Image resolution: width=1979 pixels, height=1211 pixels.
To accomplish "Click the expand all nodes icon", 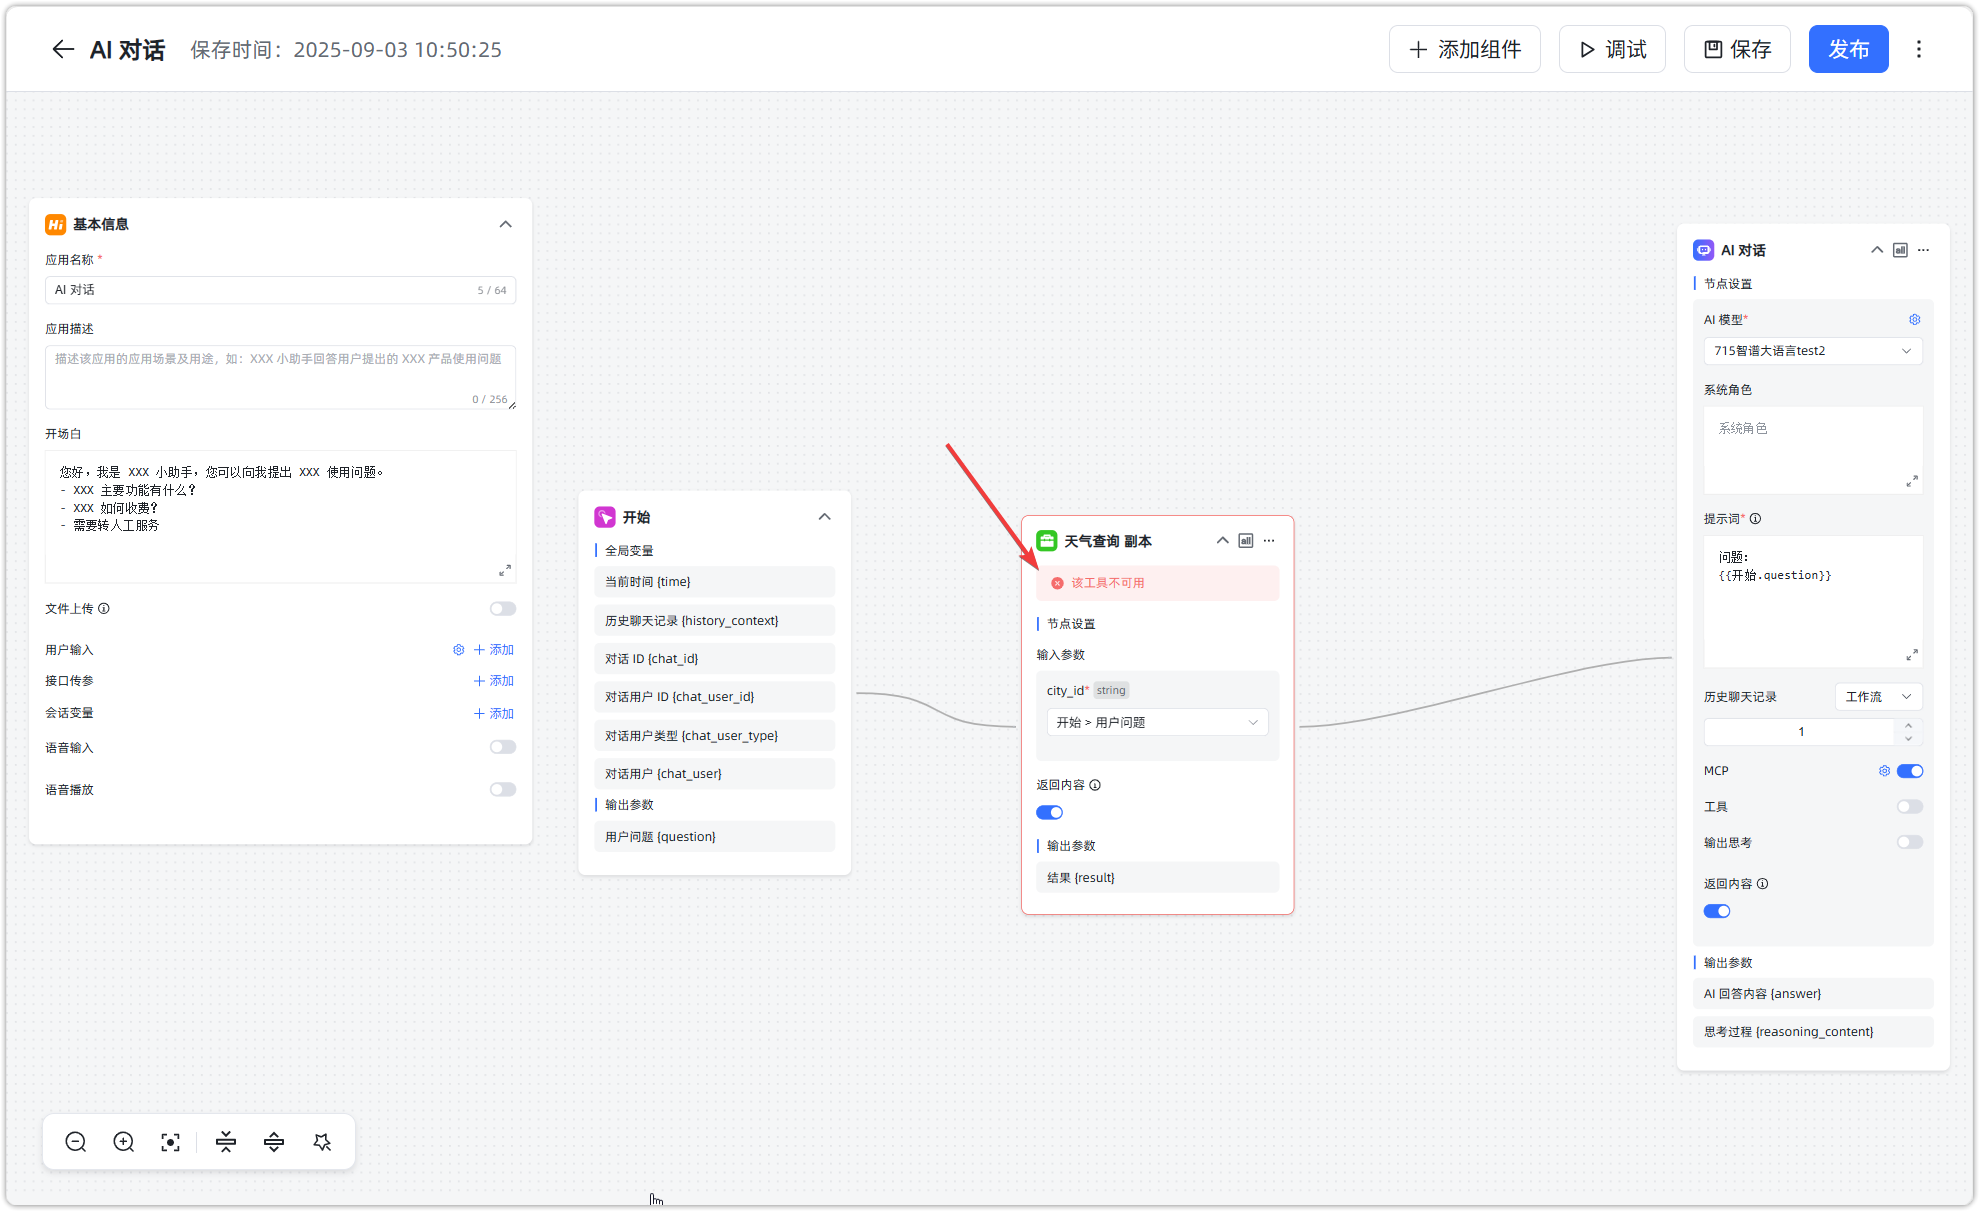I will coord(274,1142).
